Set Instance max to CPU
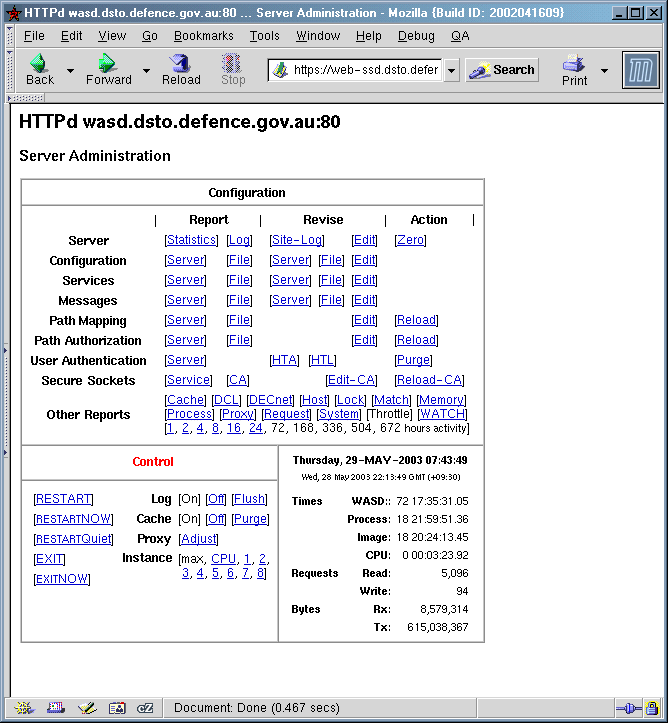 click(223, 559)
